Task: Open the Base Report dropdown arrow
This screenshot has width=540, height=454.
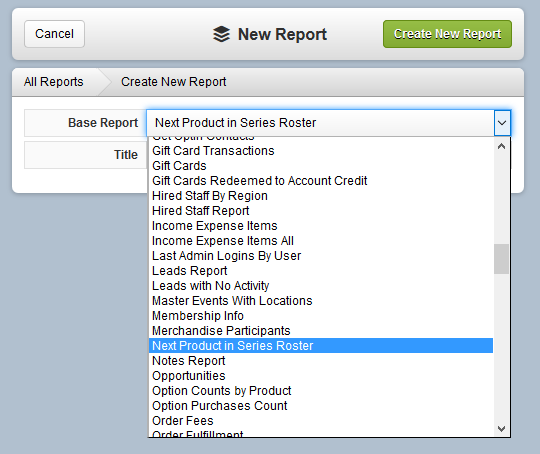Action: (x=502, y=123)
